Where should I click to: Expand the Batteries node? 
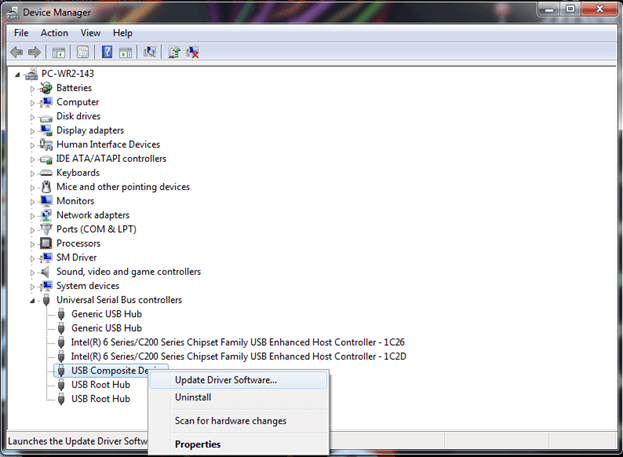click(x=33, y=89)
